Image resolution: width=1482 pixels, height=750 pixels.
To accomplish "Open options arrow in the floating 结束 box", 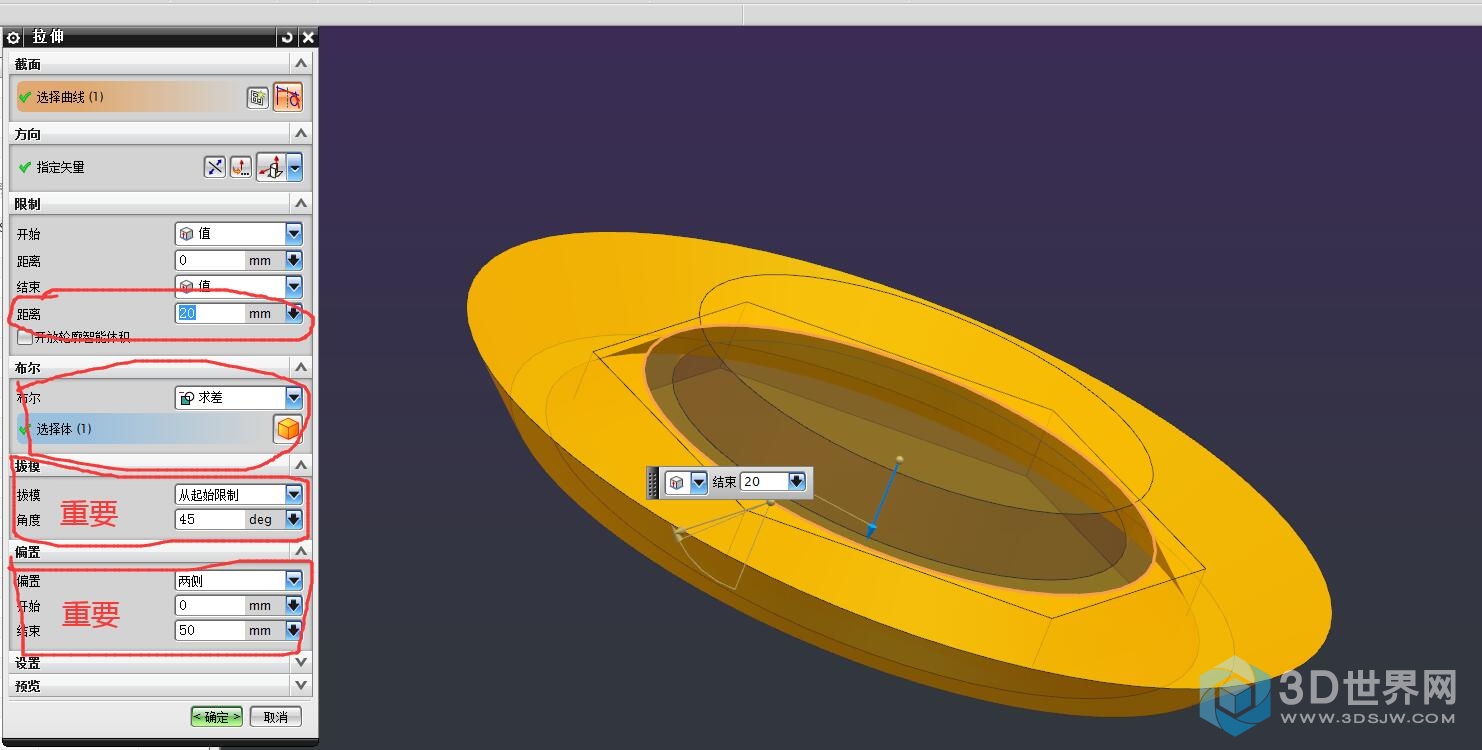I will tap(797, 482).
